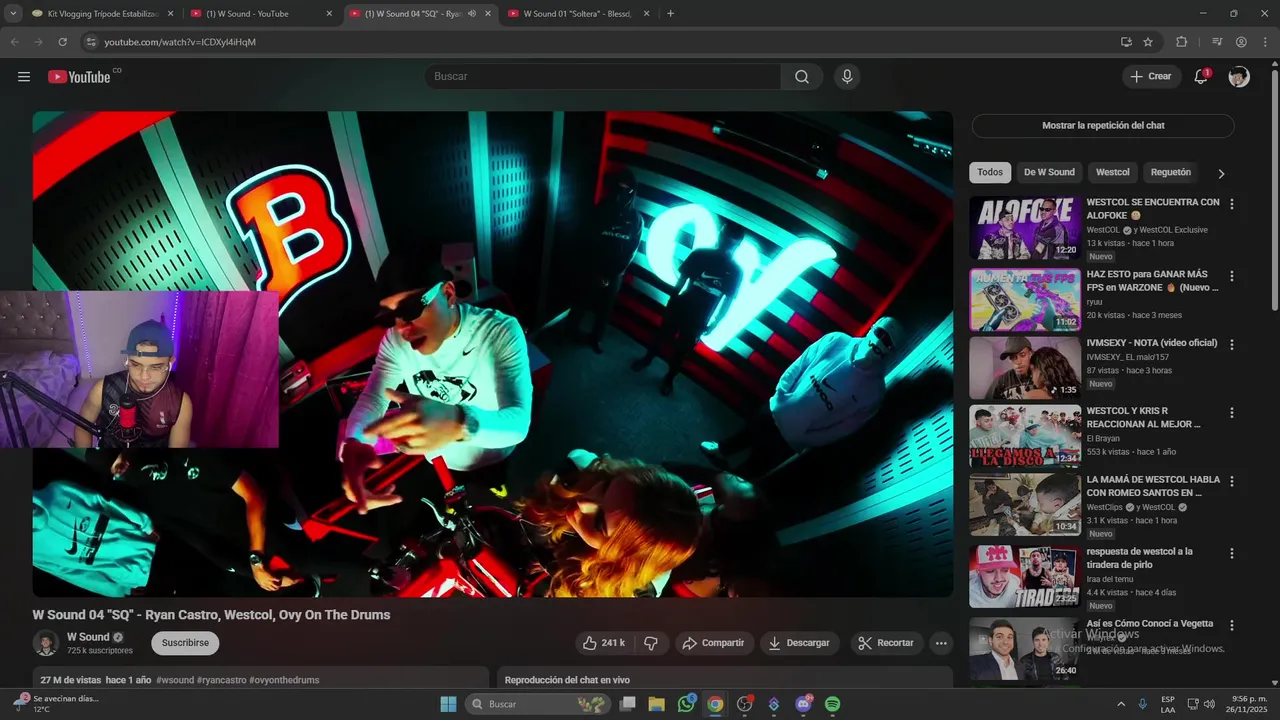Screen dimensions: 1280x720
Task: Open WESTCOL SE ENCUENTRA CON ALOFOKE thumbnail
Action: point(1025,228)
